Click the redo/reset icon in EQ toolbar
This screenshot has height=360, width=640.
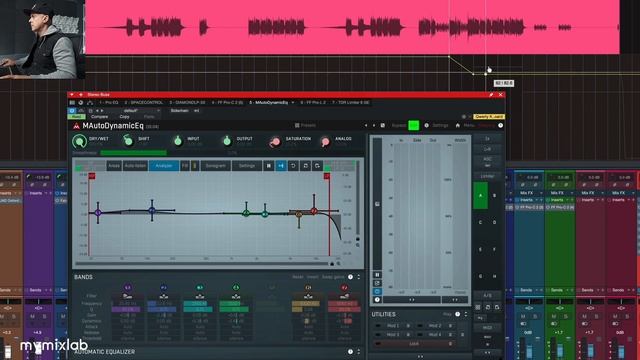(305, 166)
